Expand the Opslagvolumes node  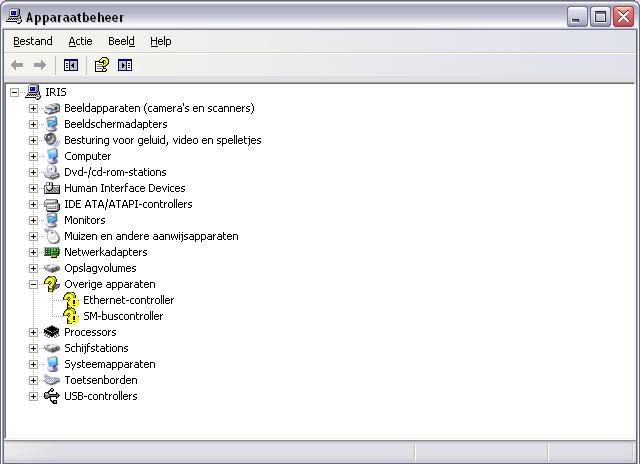click(33, 268)
